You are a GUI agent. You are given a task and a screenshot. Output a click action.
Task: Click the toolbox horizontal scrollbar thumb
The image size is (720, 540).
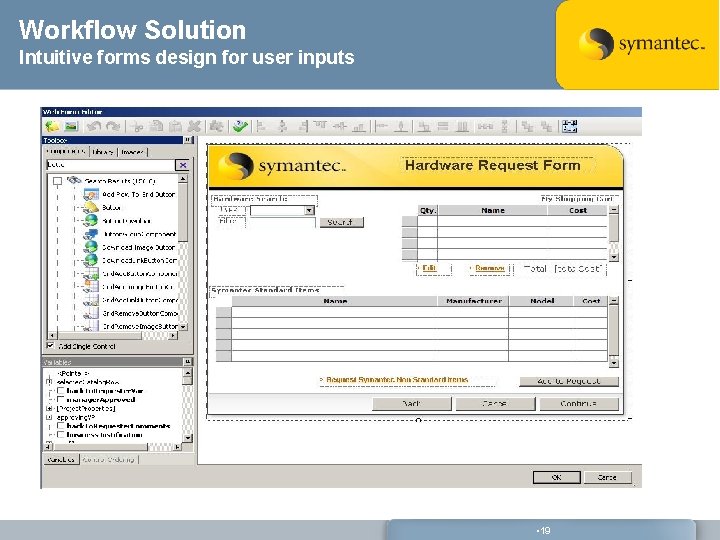[99, 336]
